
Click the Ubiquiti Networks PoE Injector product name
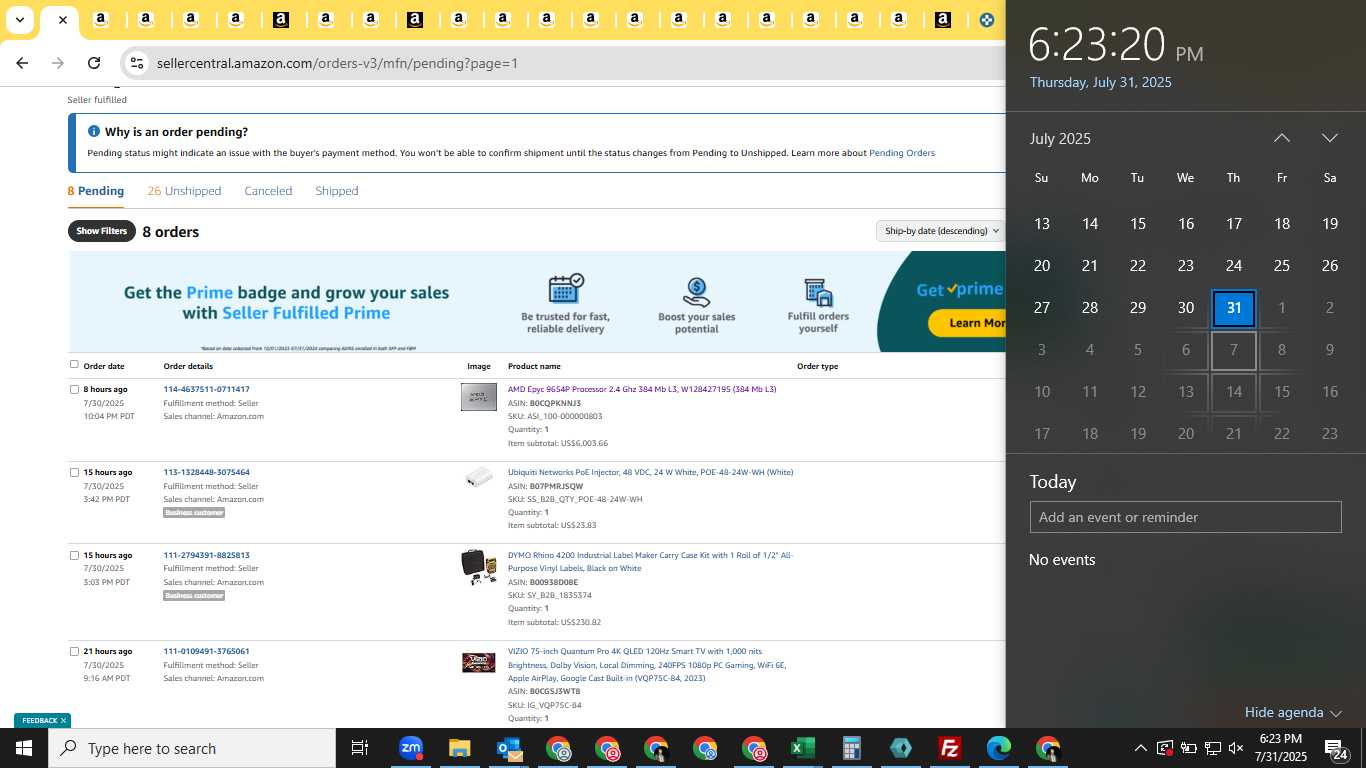coord(650,472)
